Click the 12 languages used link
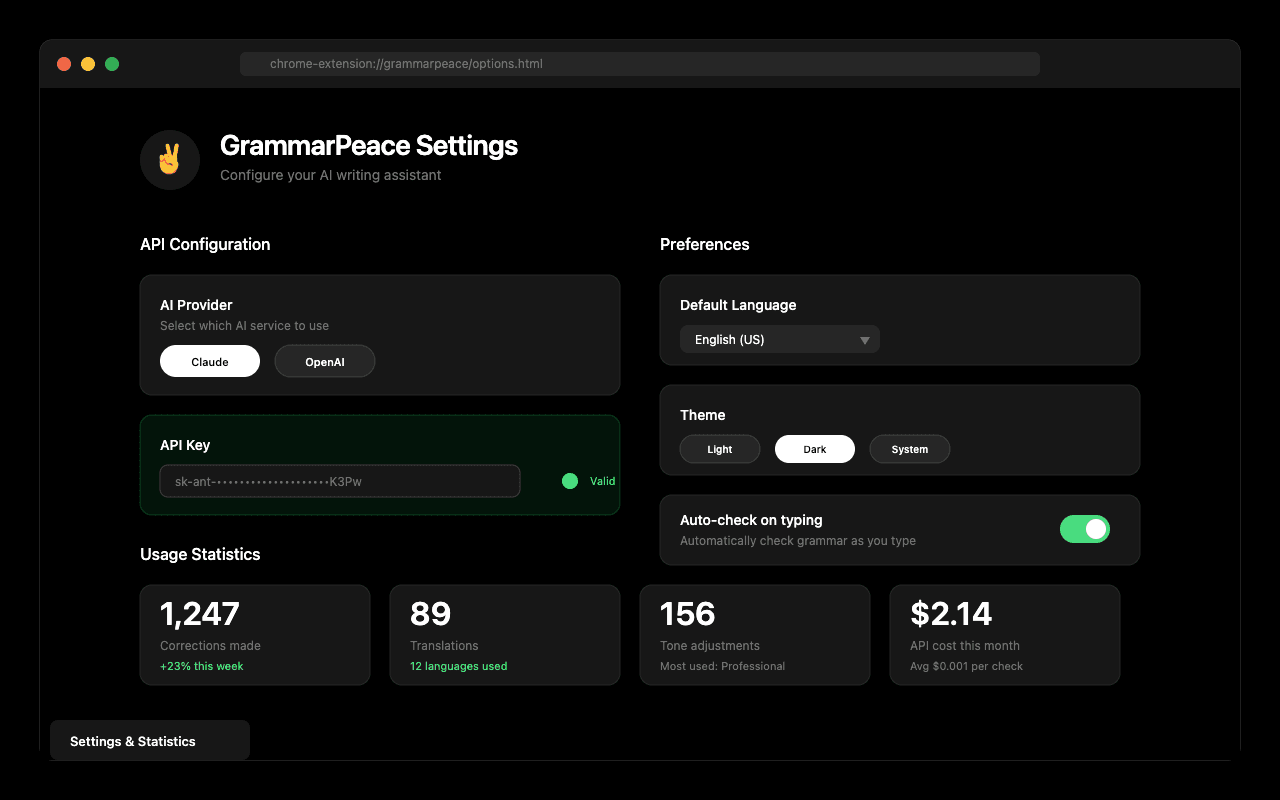Viewport: 1280px width, 800px height. (458, 665)
